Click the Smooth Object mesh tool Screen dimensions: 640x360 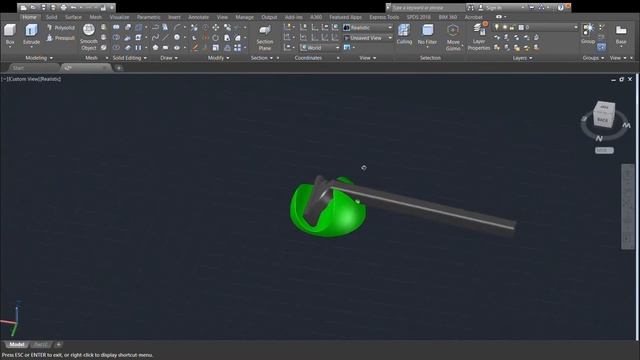tap(89, 37)
